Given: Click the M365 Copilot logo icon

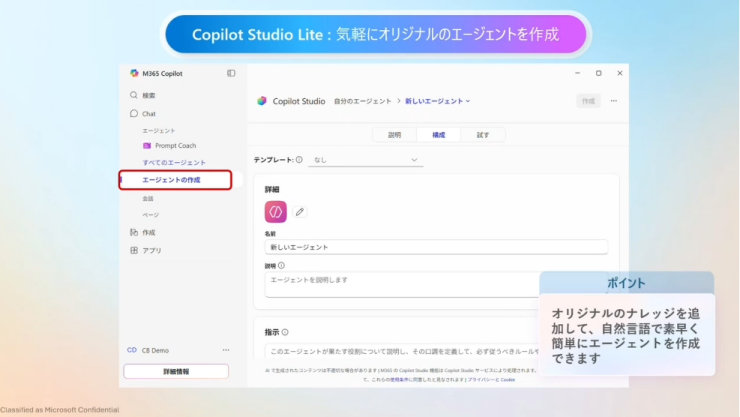Looking at the screenshot, I should (134, 73).
